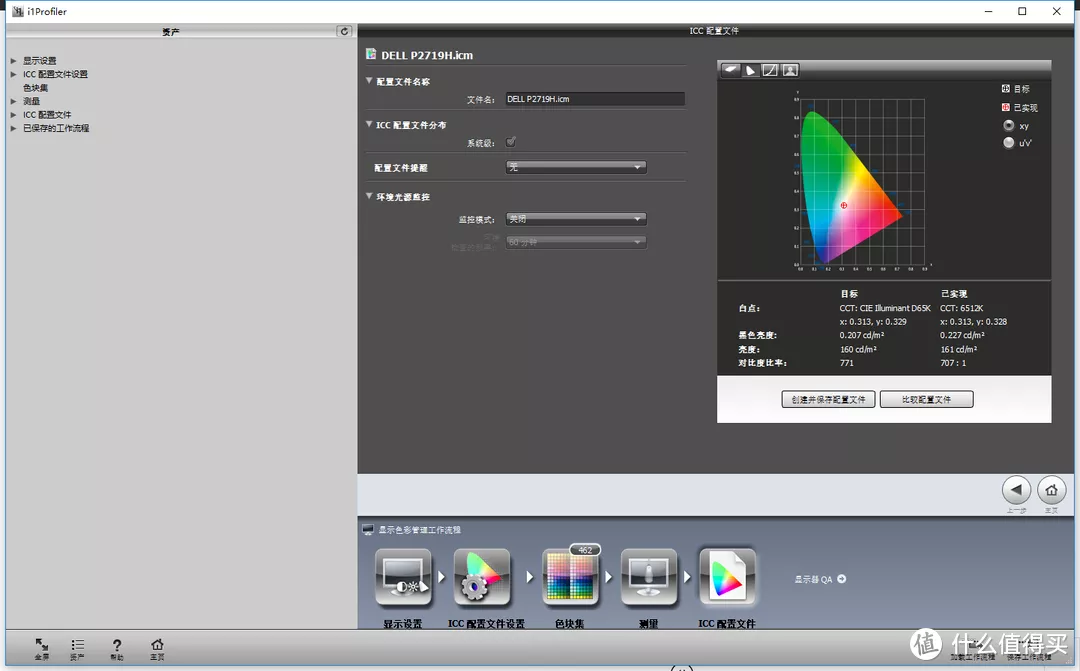Click the round home button beside the back arrow

coord(1051,491)
